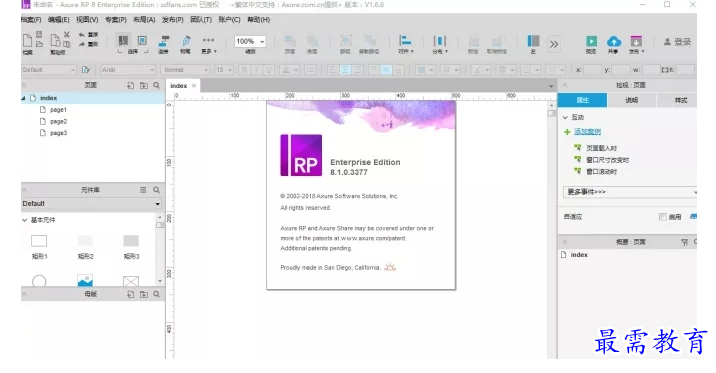Select the contained selection mode icon

pos(142,41)
